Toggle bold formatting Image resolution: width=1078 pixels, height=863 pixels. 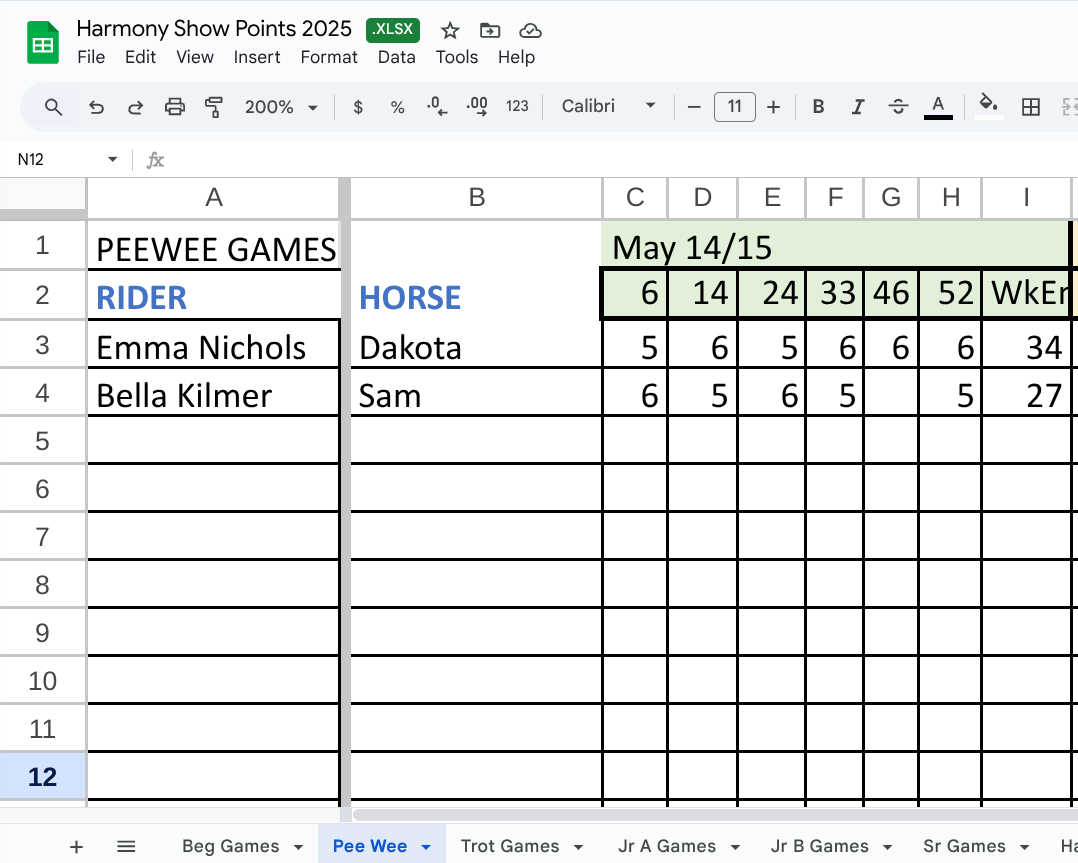click(x=818, y=107)
